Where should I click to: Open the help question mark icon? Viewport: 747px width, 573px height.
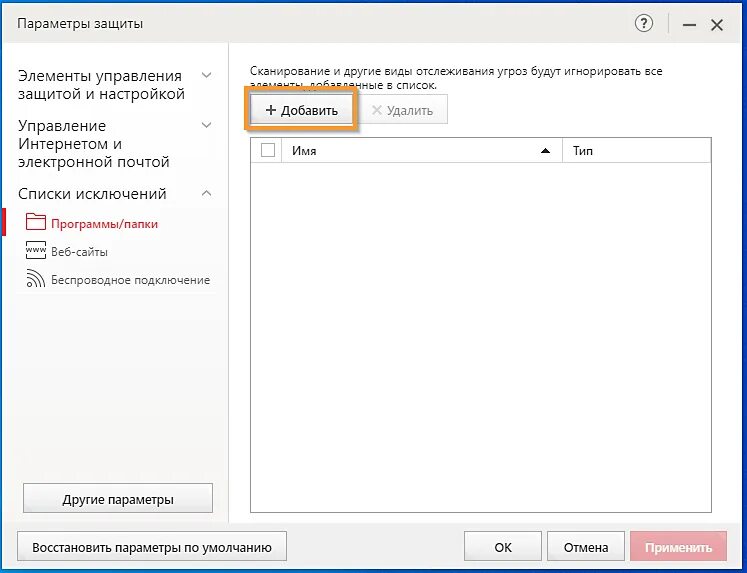point(644,23)
